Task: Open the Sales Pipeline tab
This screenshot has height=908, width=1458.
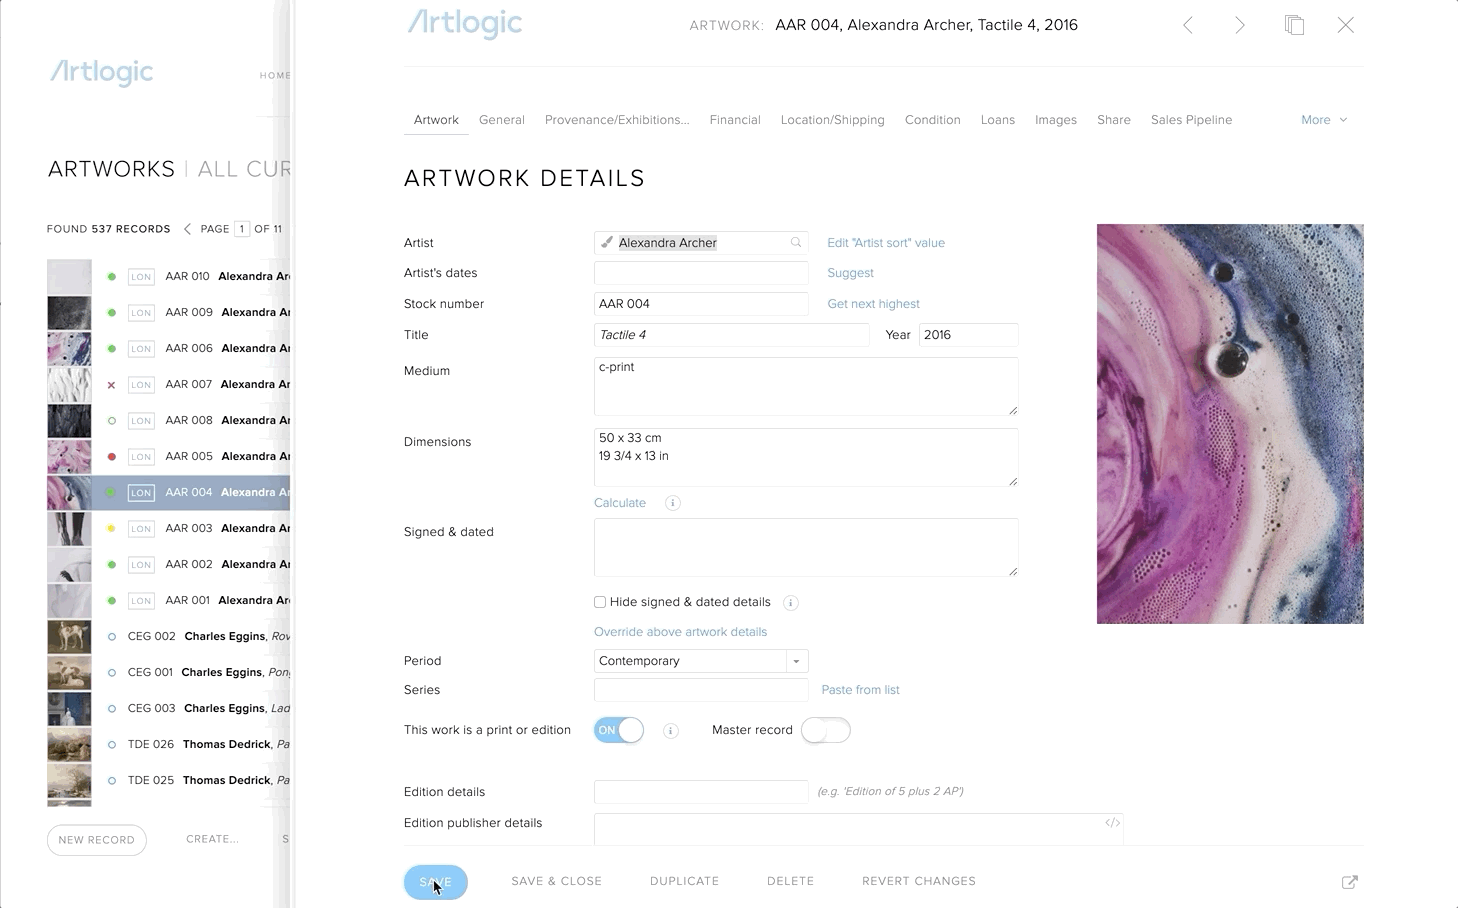Action: [x=1192, y=120]
